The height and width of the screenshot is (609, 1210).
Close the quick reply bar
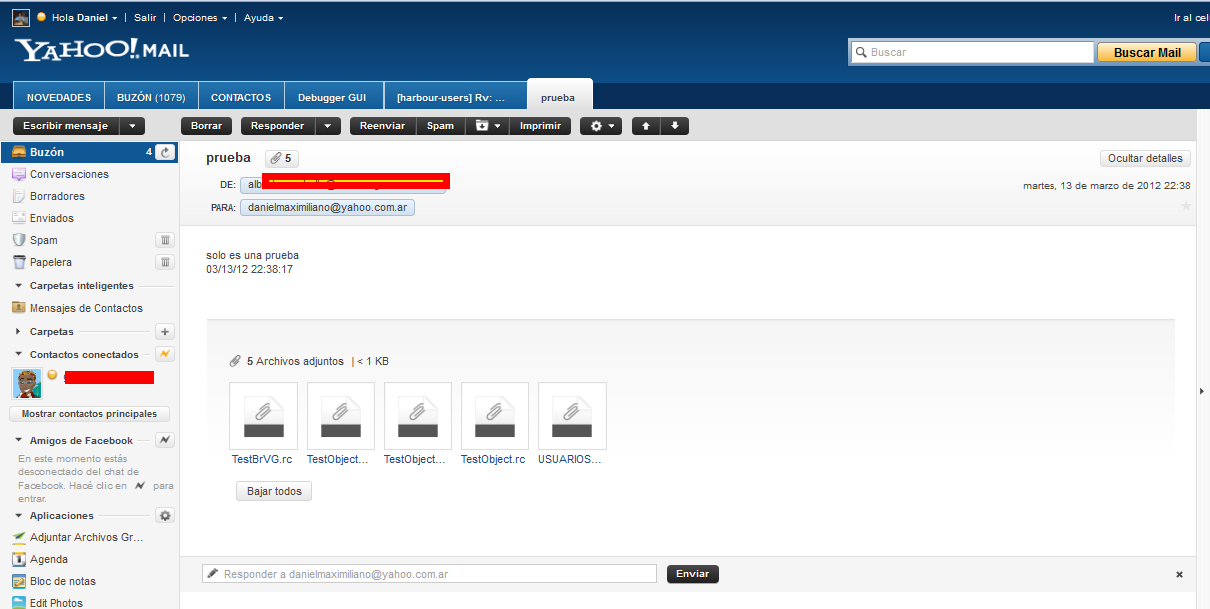pyautogui.click(x=1179, y=574)
